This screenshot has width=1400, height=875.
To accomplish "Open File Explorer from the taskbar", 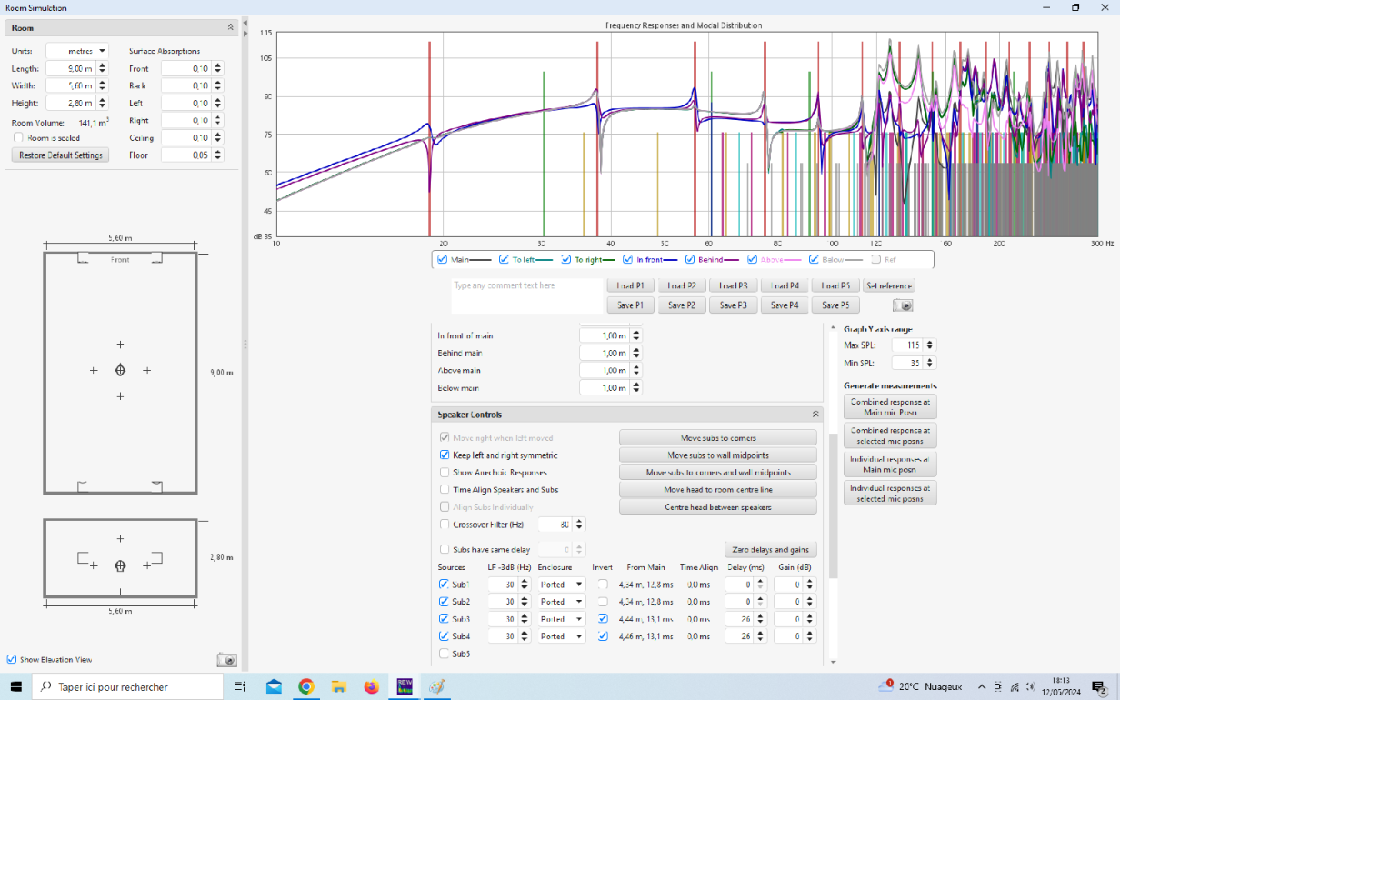I will (x=339, y=687).
